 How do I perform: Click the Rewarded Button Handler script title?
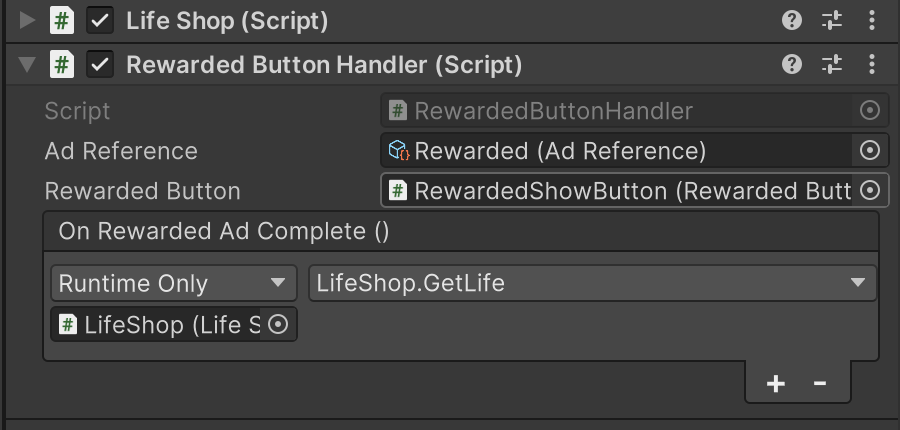324,65
